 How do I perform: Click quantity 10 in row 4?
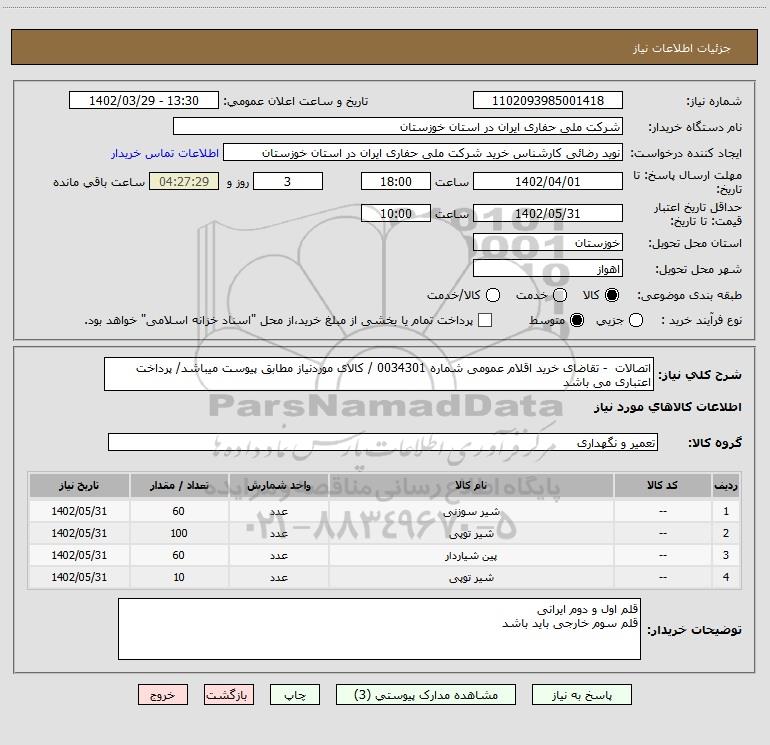click(179, 578)
